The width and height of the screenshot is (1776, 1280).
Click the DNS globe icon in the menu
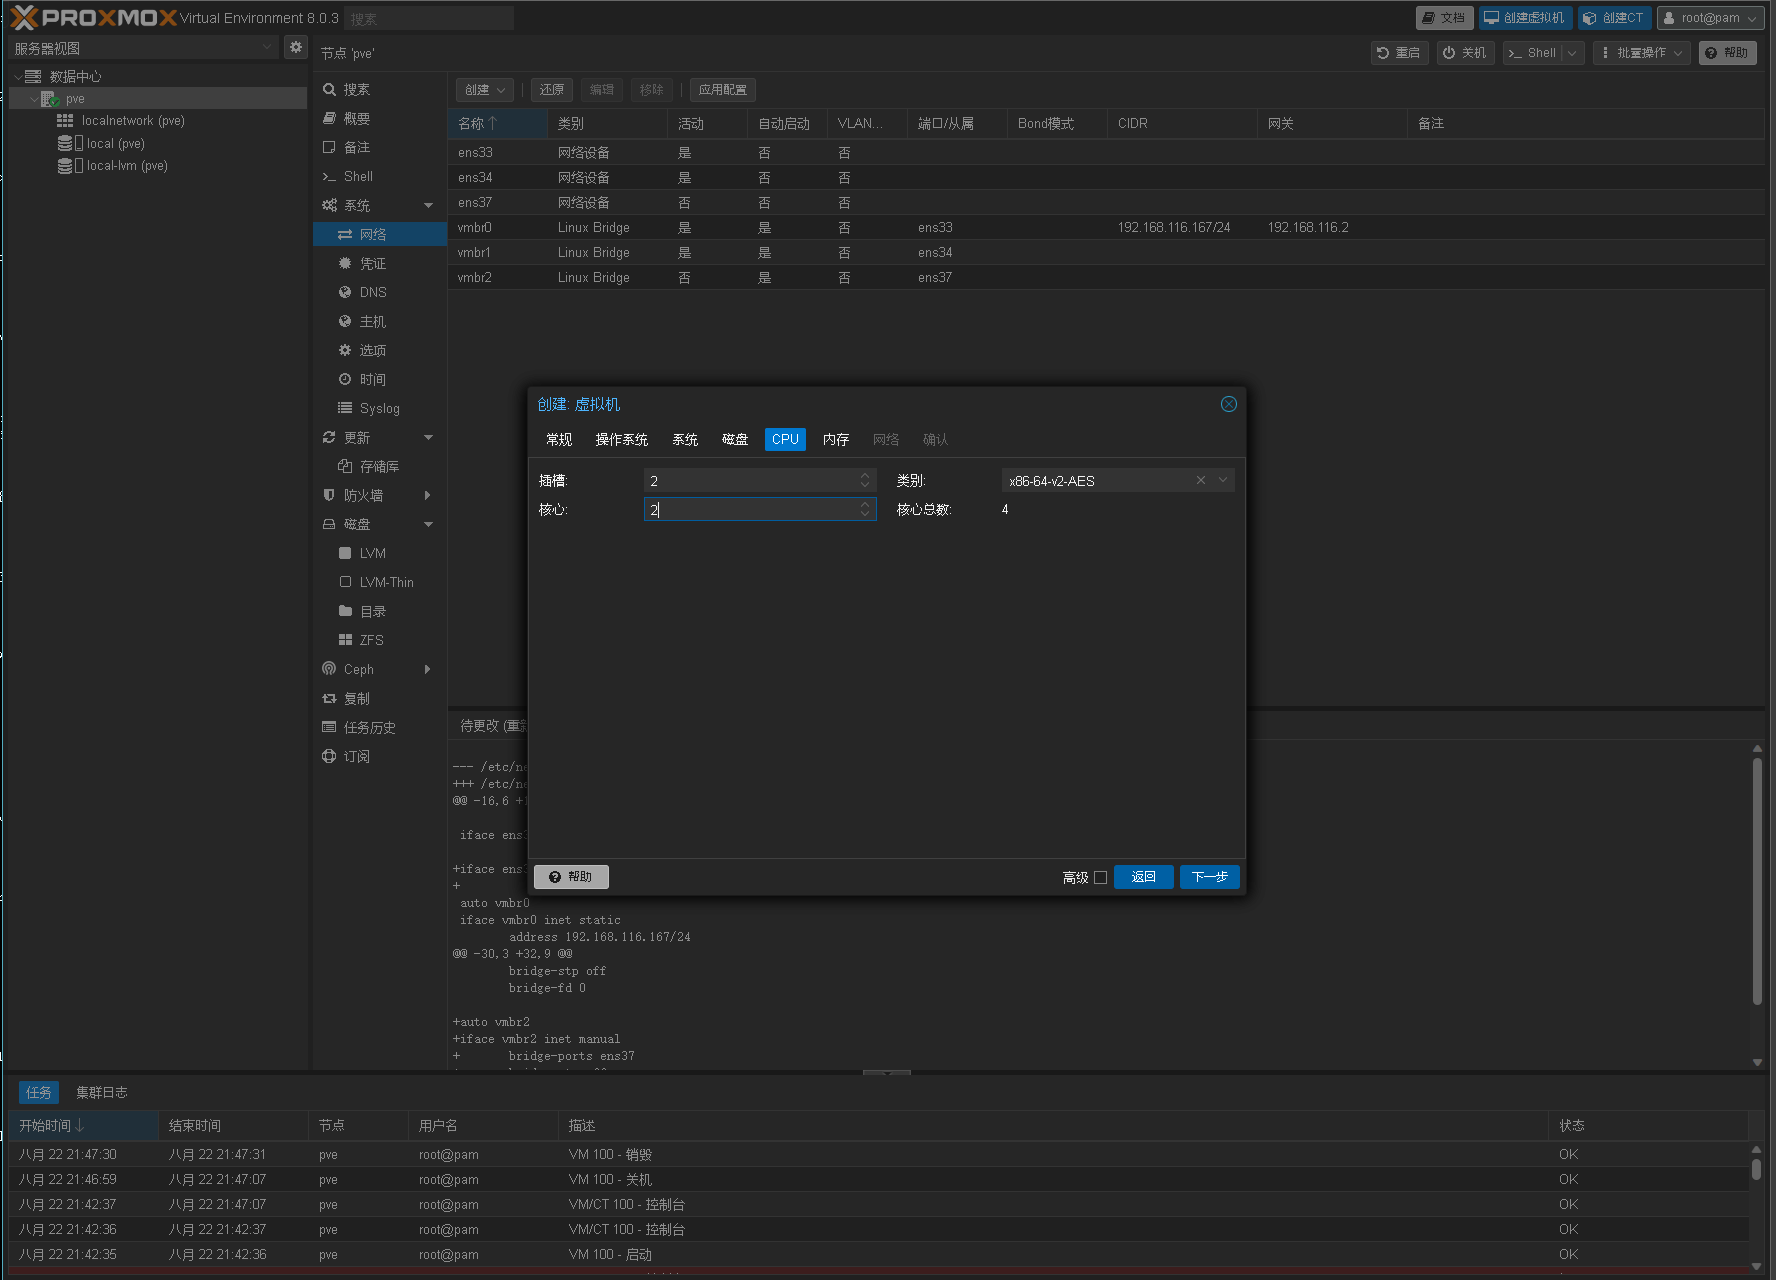click(345, 292)
